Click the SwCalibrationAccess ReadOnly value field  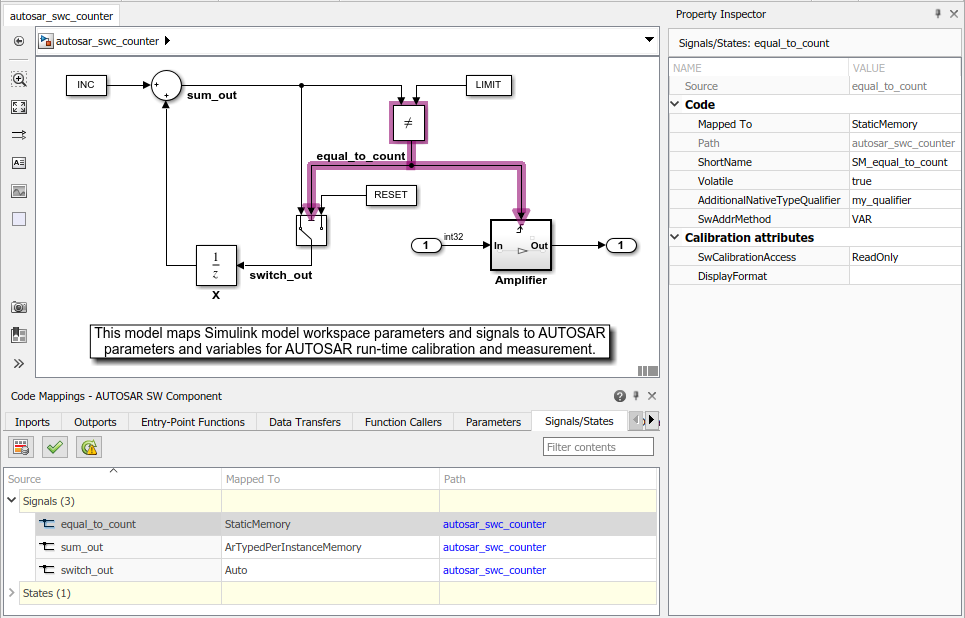click(x=904, y=257)
